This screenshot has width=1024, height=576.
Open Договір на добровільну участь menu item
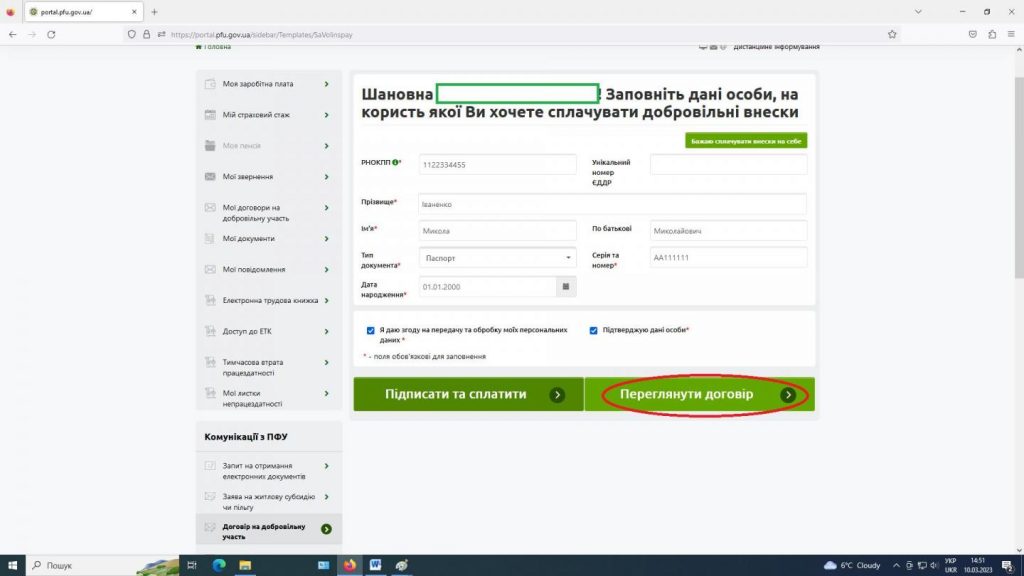(x=268, y=529)
